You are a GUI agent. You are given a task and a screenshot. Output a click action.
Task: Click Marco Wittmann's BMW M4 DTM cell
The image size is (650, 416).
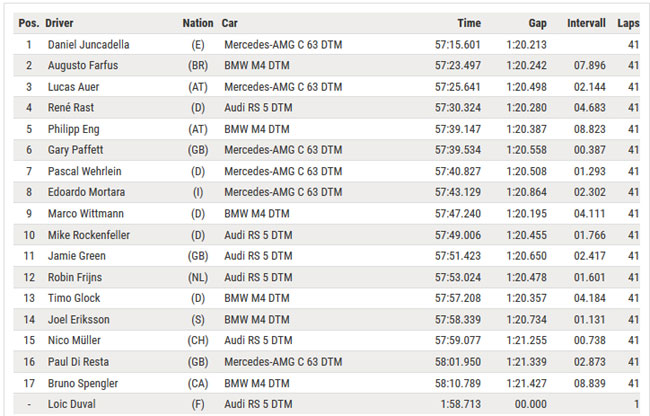[259, 214]
